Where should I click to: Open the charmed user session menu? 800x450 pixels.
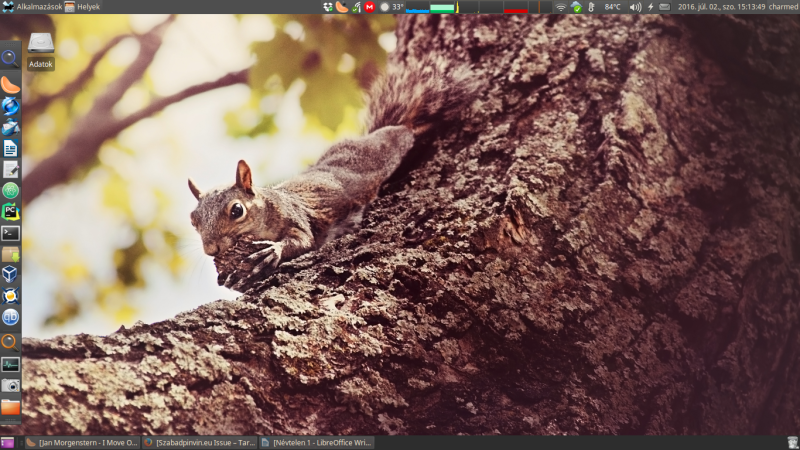[x=784, y=7]
